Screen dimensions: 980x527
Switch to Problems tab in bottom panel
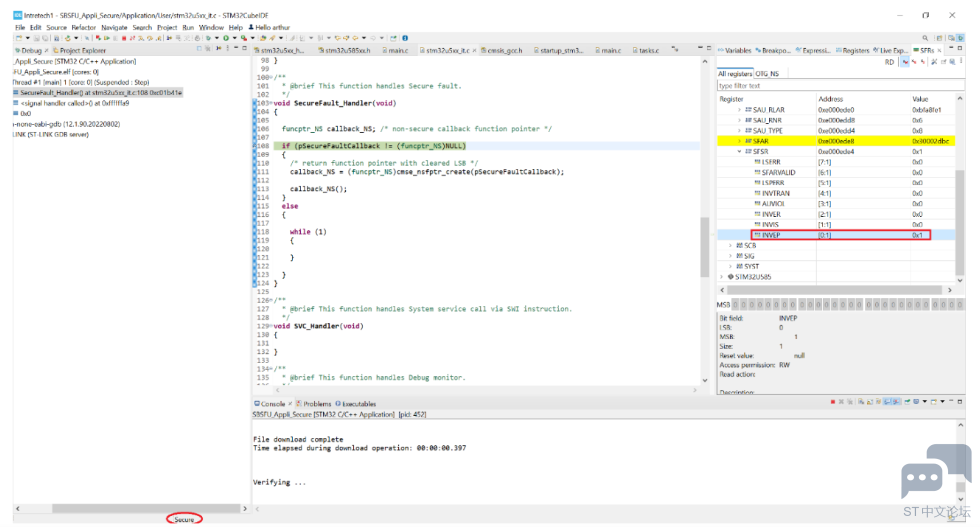click(313, 404)
